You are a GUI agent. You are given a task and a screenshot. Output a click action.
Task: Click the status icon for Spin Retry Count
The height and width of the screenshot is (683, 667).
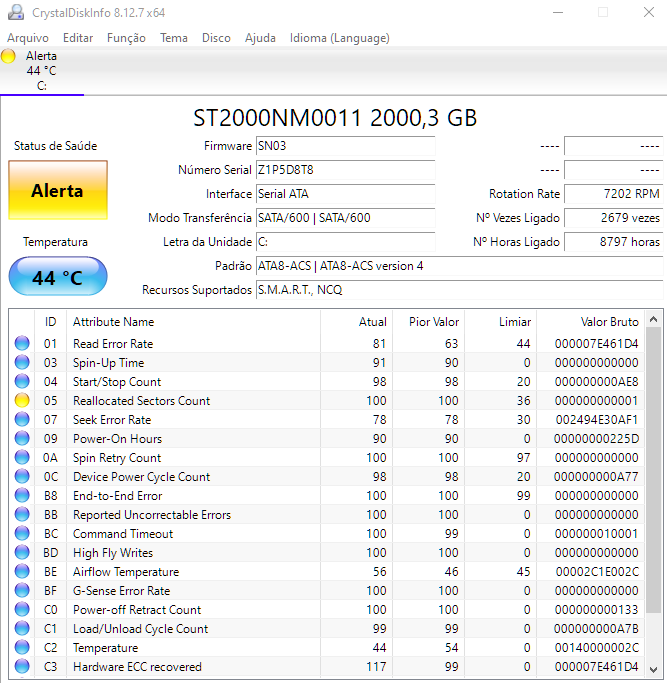coord(22,457)
